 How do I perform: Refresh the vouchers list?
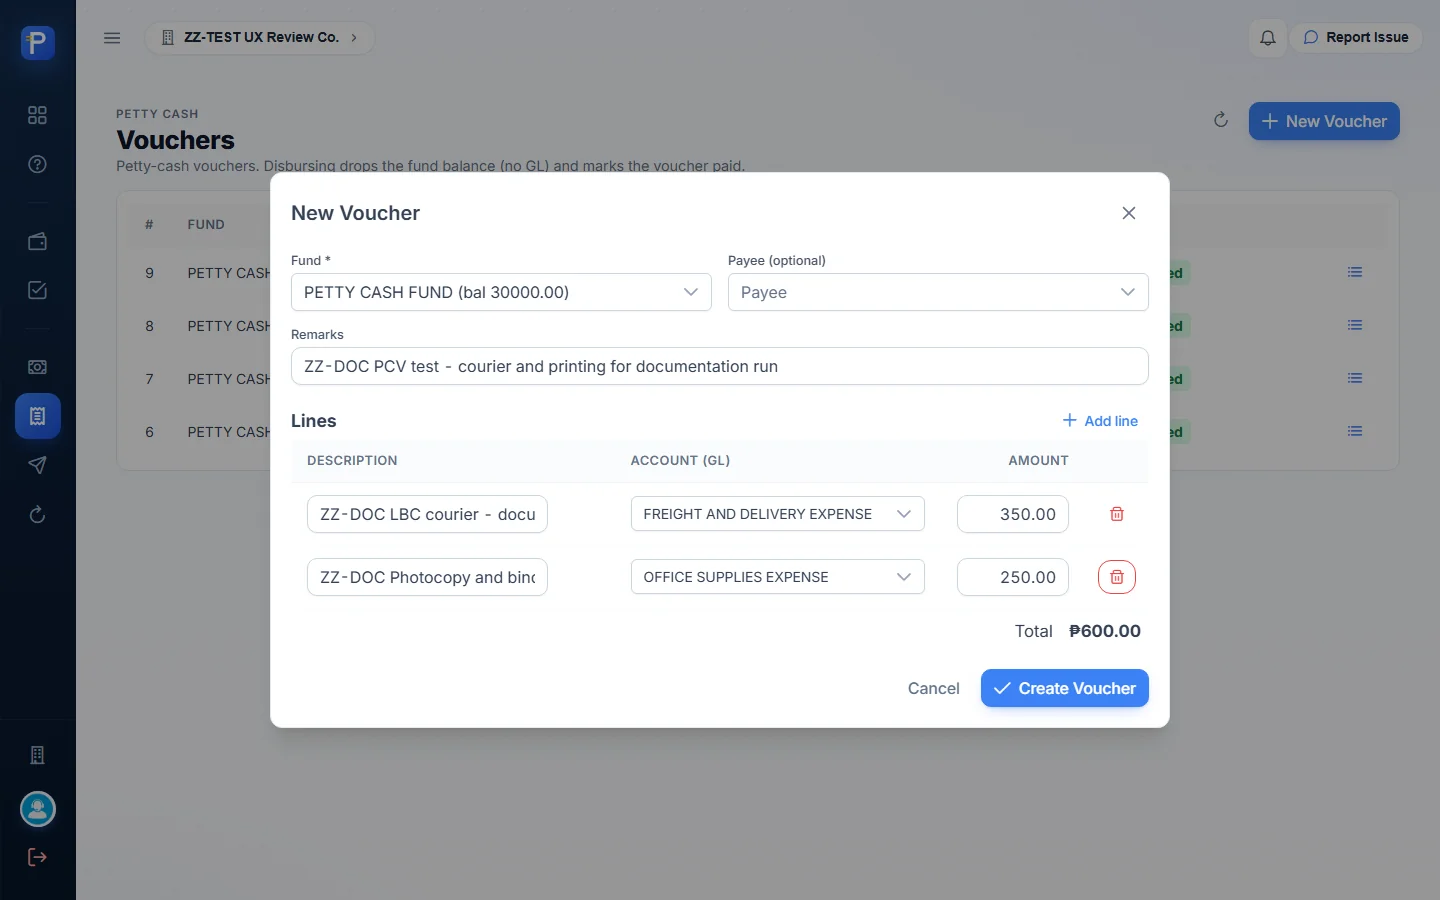[1221, 120]
